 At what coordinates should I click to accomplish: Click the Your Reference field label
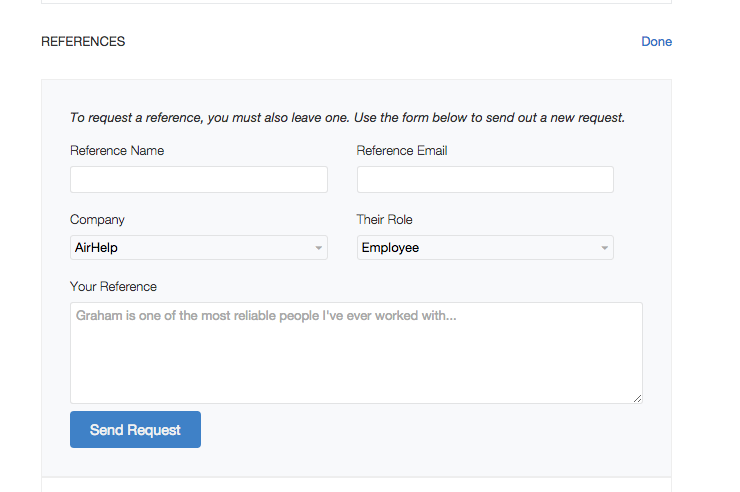click(113, 286)
